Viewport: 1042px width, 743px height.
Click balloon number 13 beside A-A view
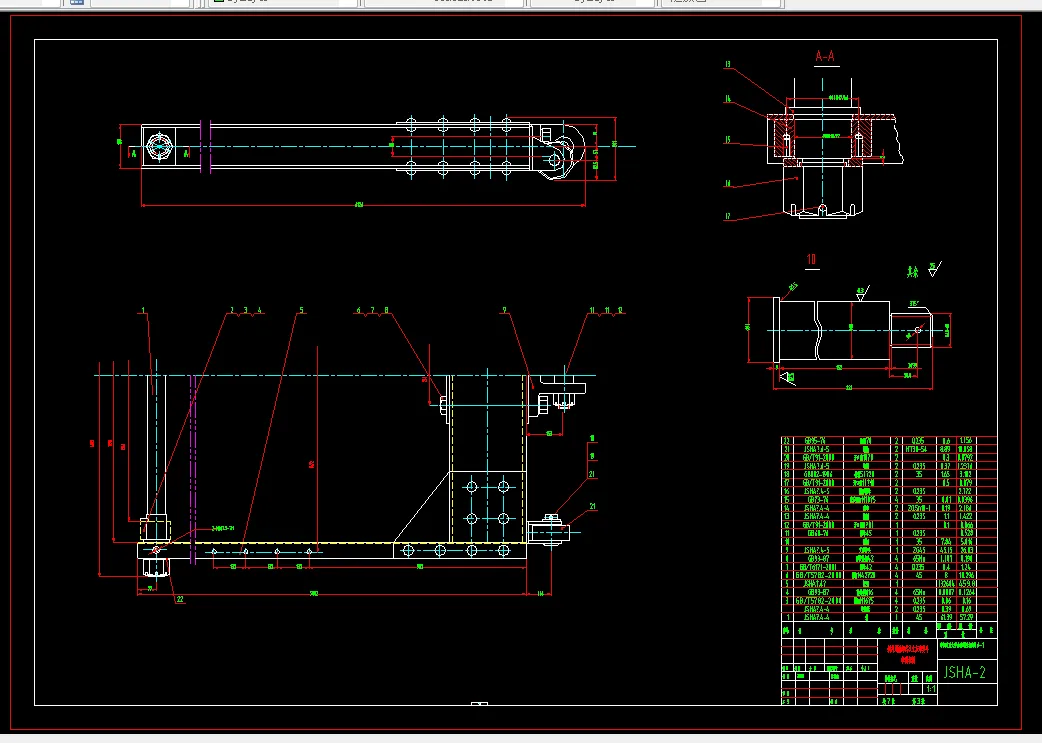tap(728, 64)
